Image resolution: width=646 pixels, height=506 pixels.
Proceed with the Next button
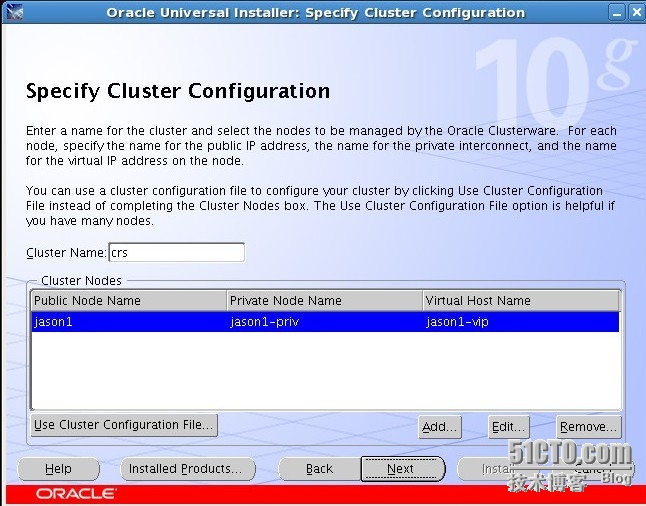403,469
